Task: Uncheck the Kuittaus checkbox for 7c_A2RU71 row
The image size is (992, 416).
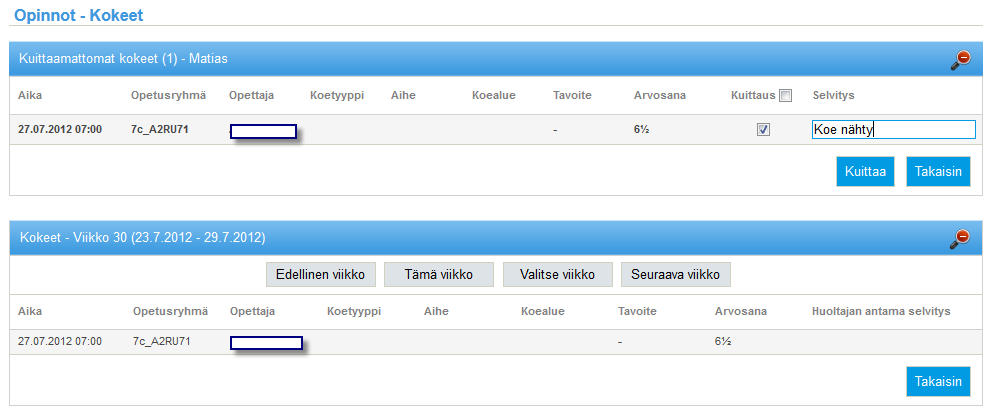Action: 764,130
